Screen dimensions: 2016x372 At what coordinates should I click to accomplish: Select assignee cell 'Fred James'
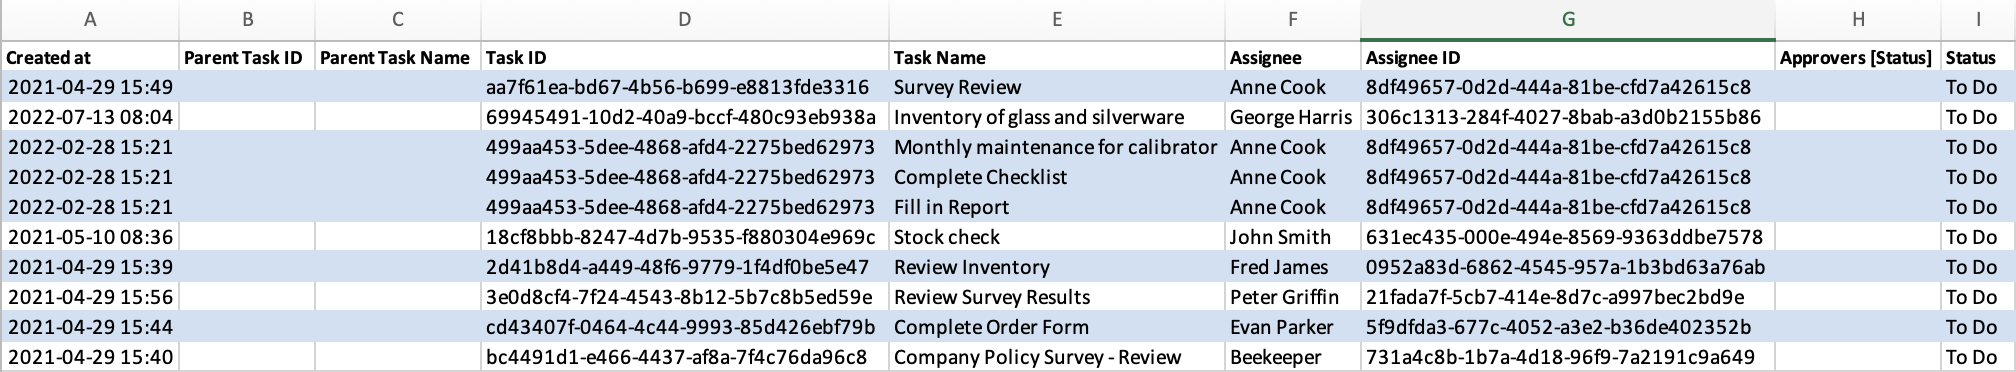coord(1293,267)
